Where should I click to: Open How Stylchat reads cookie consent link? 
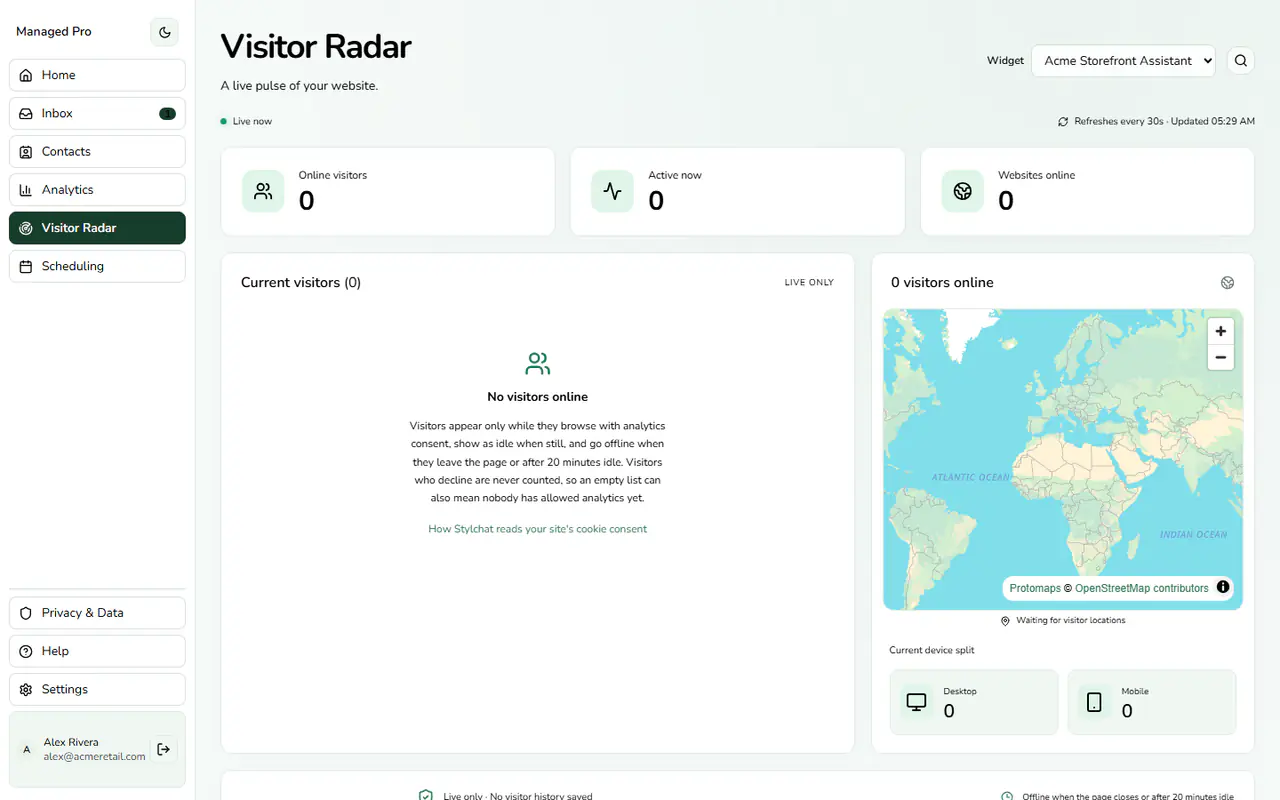[x=537, y=529]
